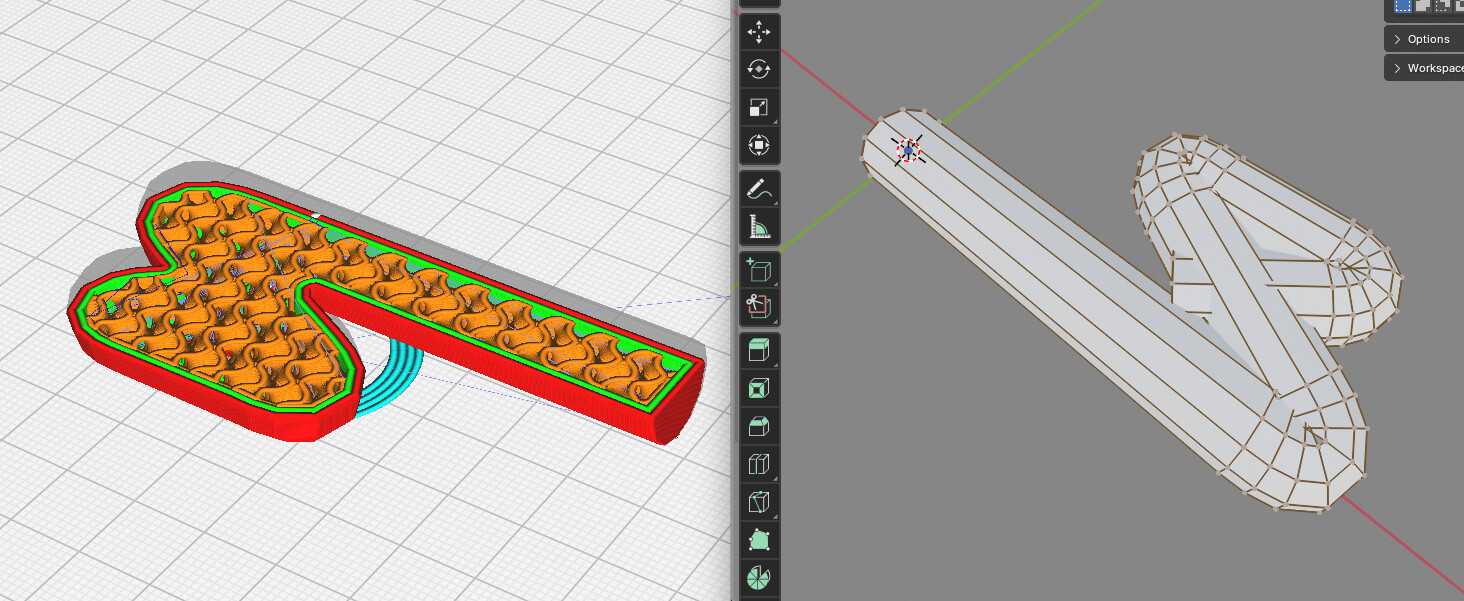Screen dimensions: 1464x601
Task: Expand the Options panel
Action: pos(1424,39)
